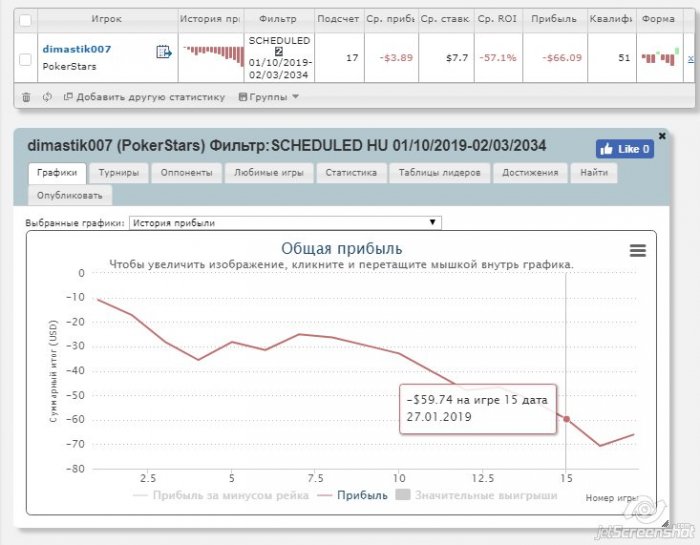This screenshot has height=545, width=700.
Task: Sort by the Фильтр column header
Action: tap(278, 19)
